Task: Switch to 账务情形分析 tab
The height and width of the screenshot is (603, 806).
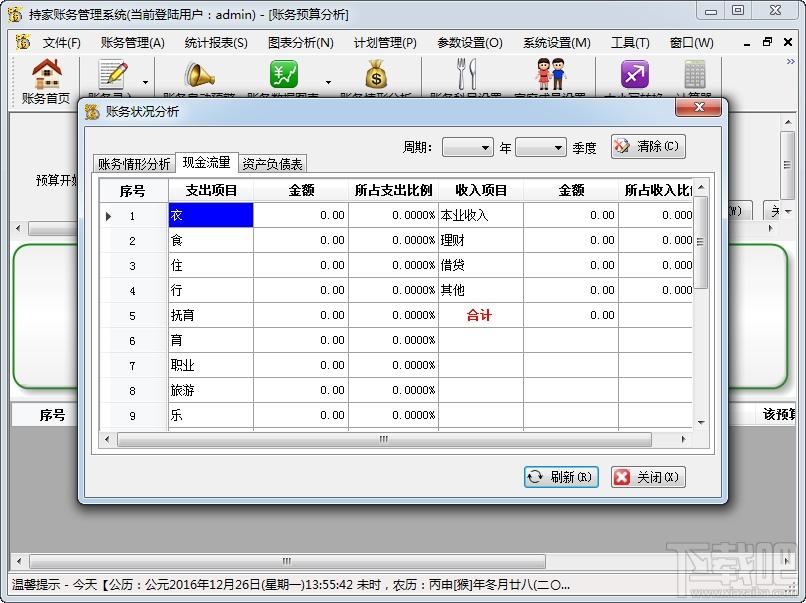Action: pos(134,163)
